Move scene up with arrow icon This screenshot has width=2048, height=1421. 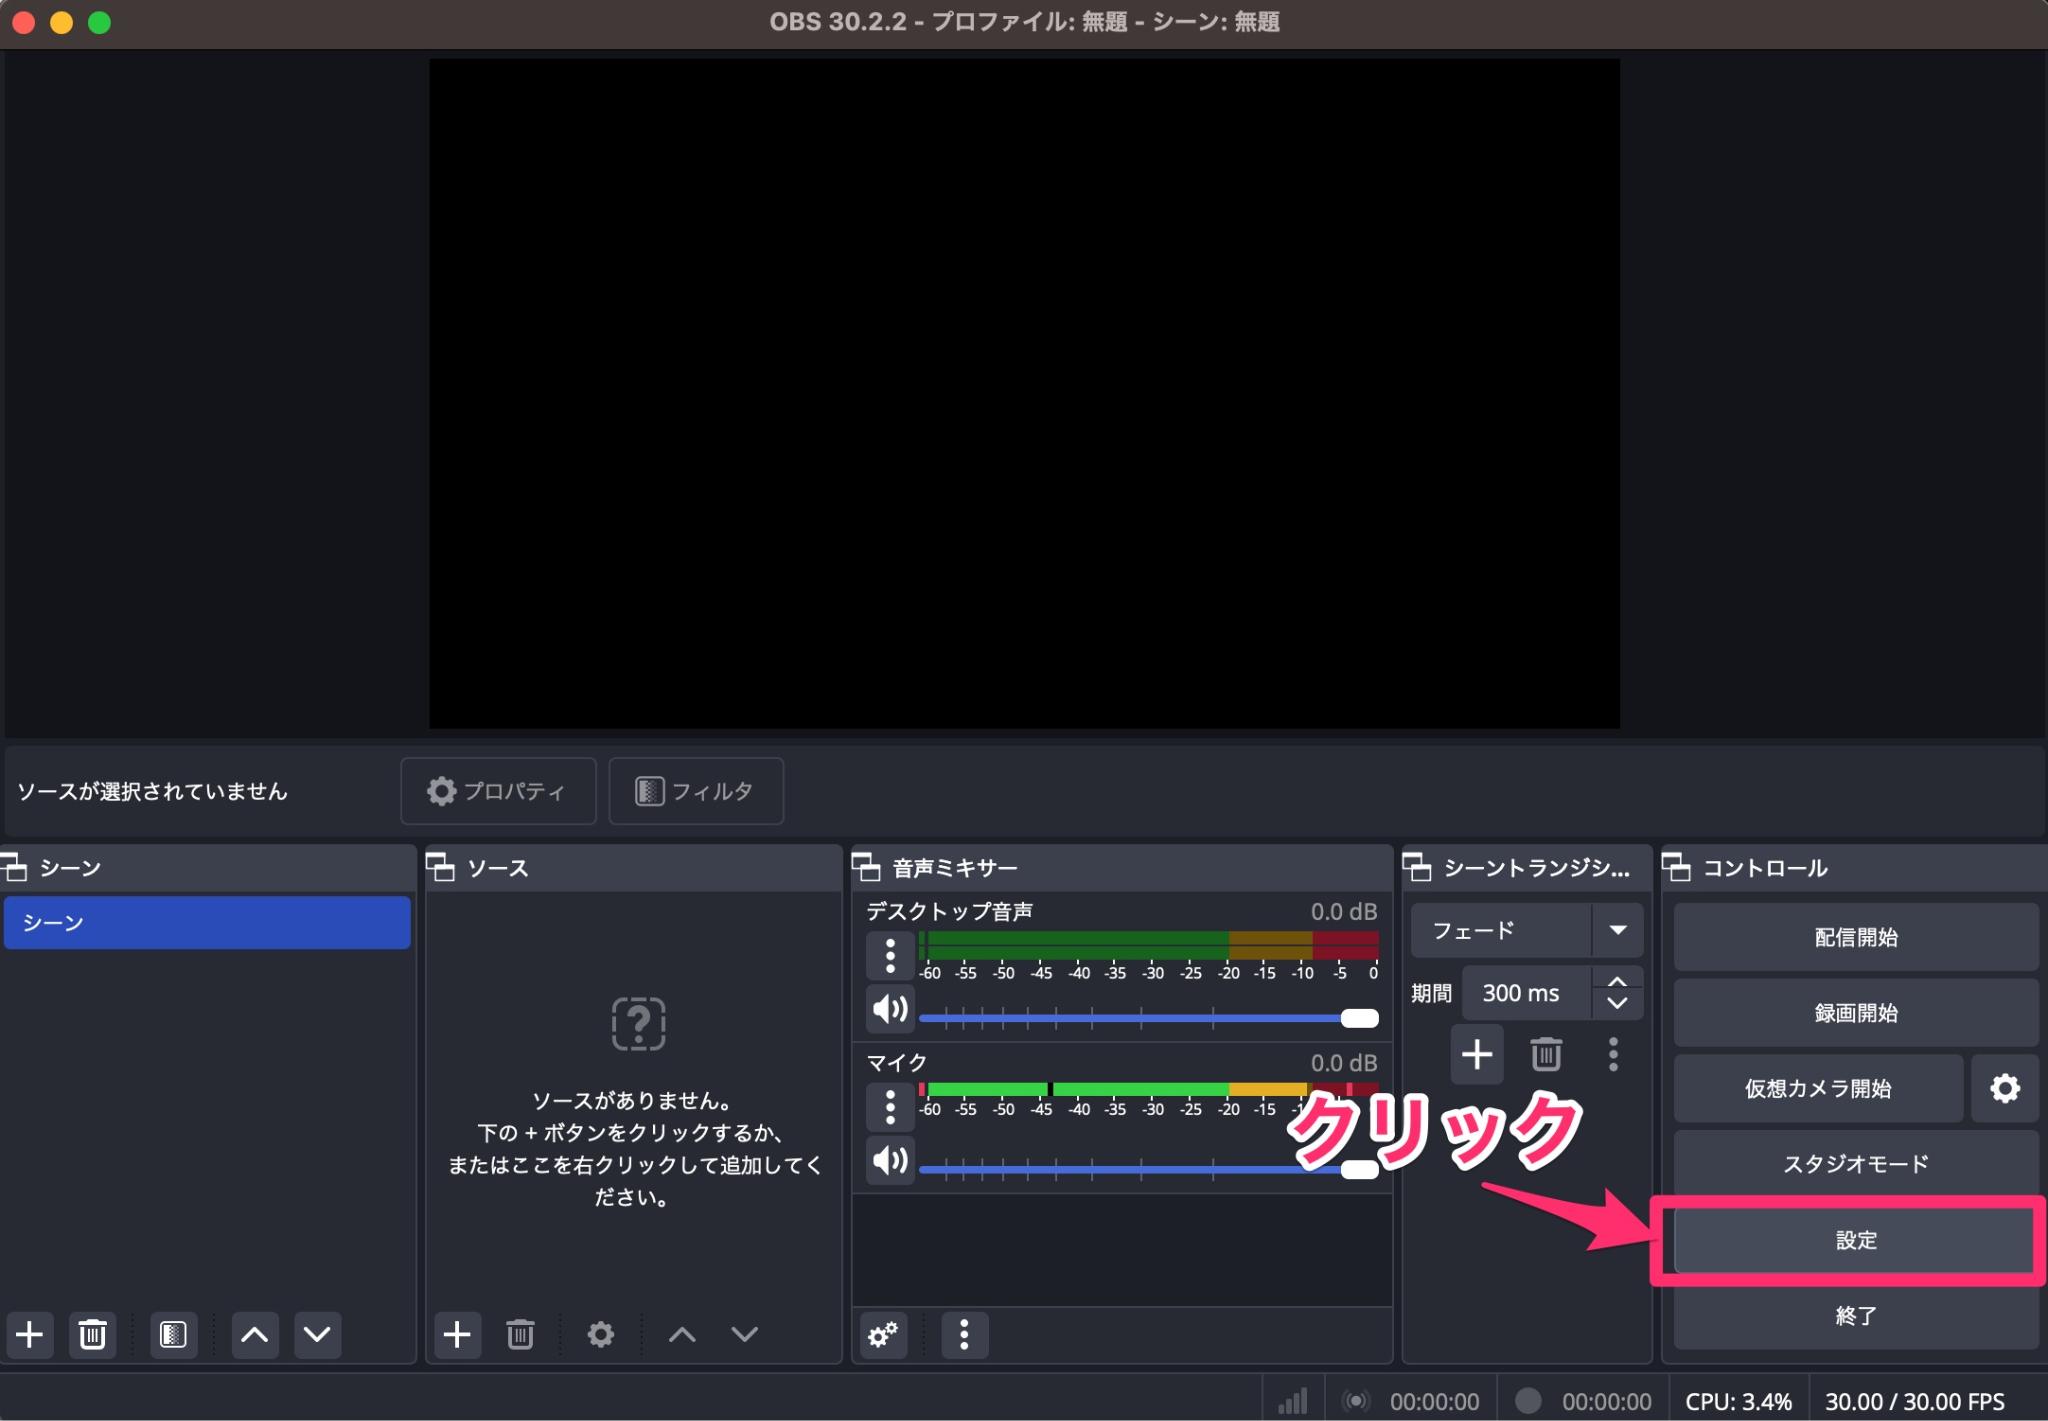[x=254, y=1334]
